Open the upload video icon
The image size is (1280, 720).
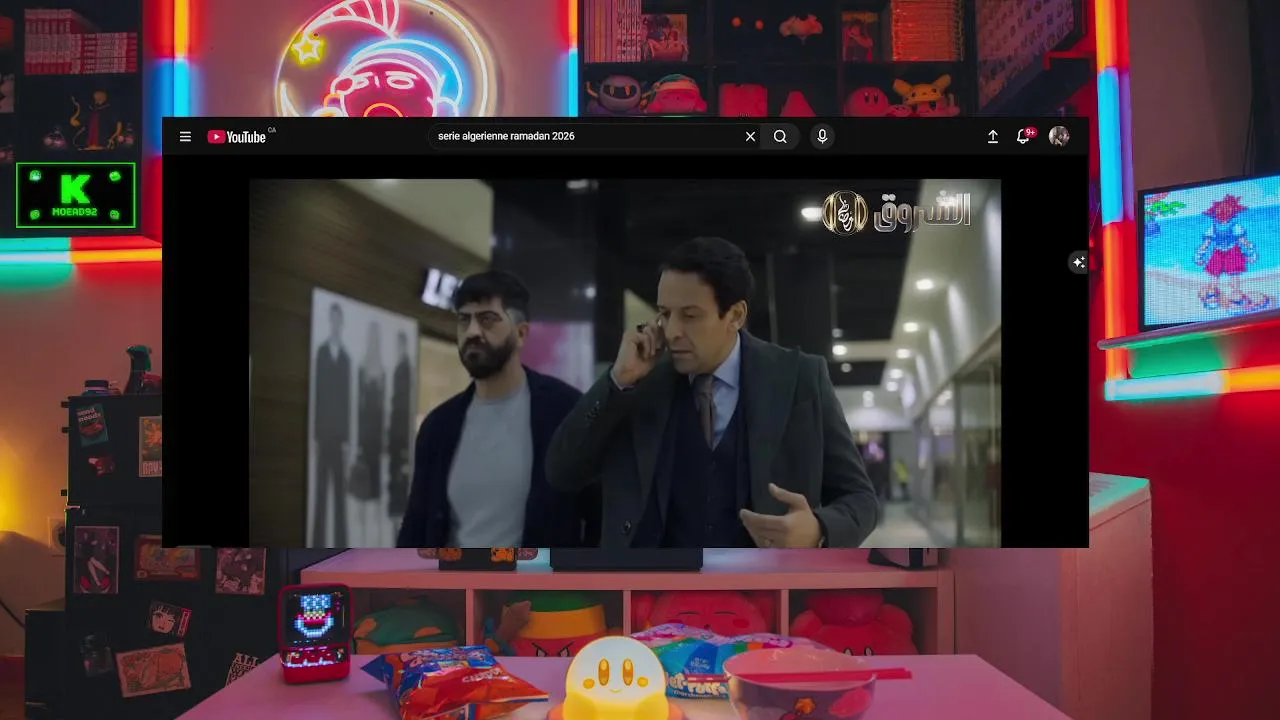point(993,137)
